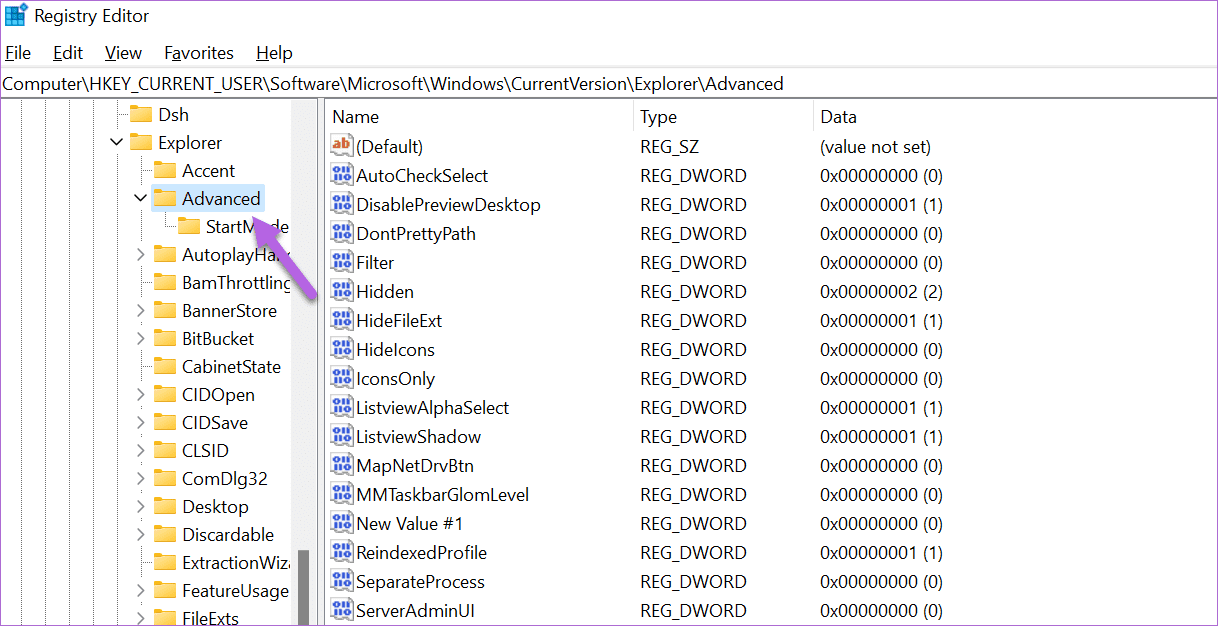Click the Dsh folder icon
This screenshot has width=1218, height=626.
(141, 115)
